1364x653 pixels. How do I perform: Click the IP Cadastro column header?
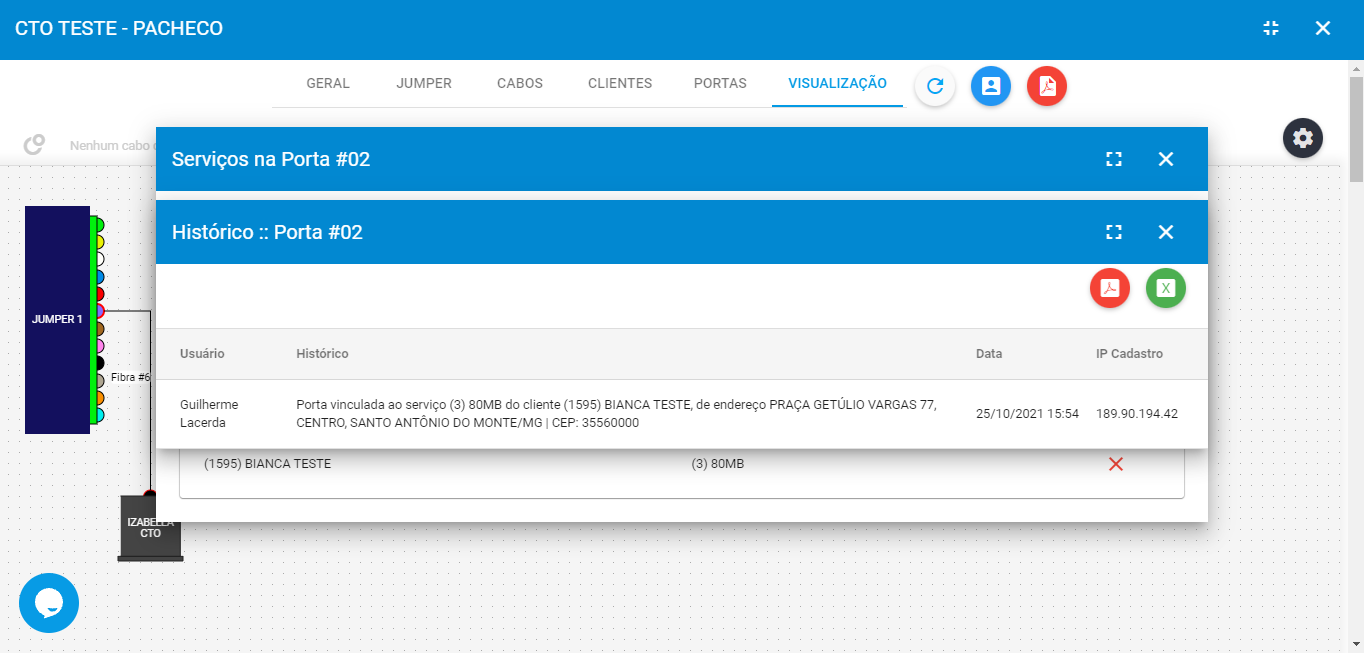point(1129,354)
